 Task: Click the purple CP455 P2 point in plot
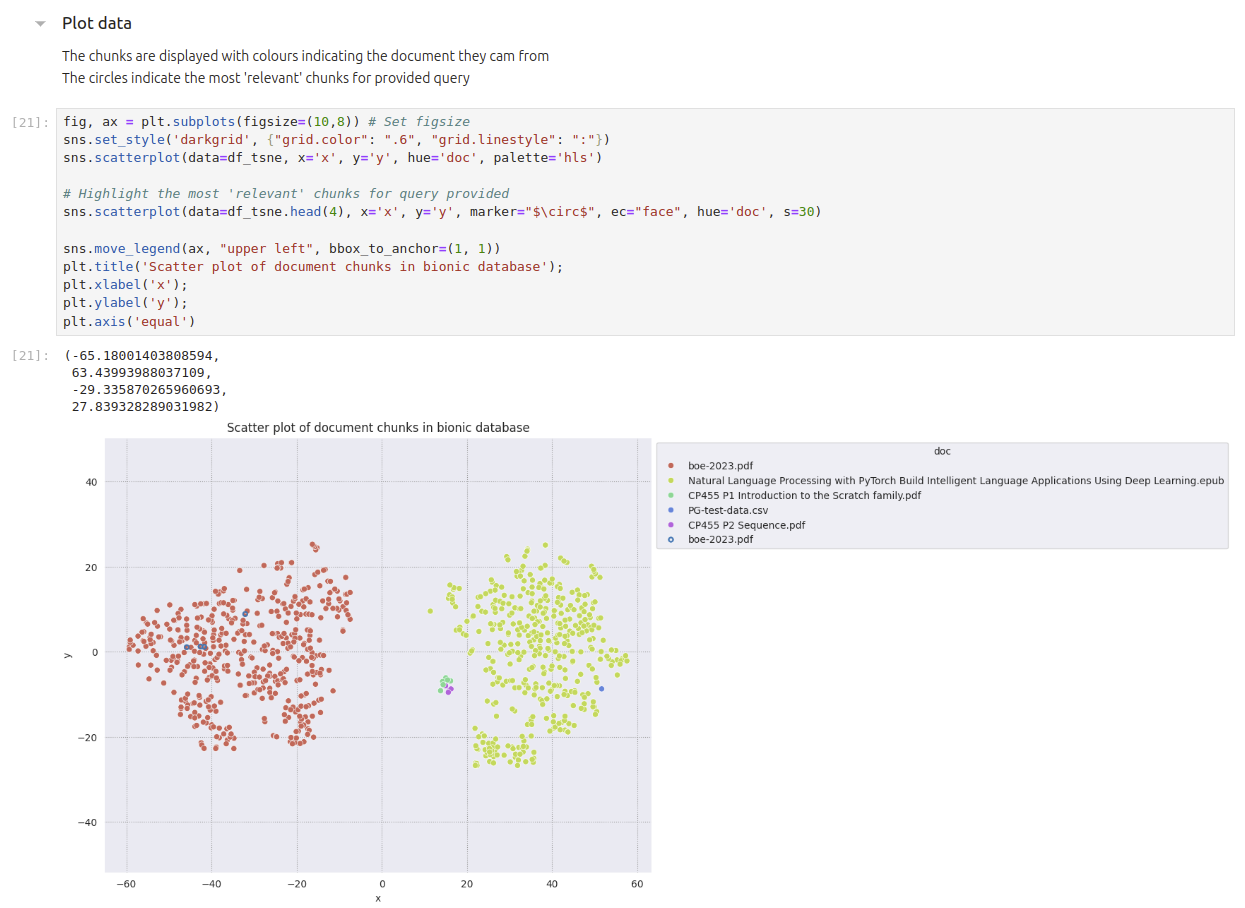[x=449, y=690]
